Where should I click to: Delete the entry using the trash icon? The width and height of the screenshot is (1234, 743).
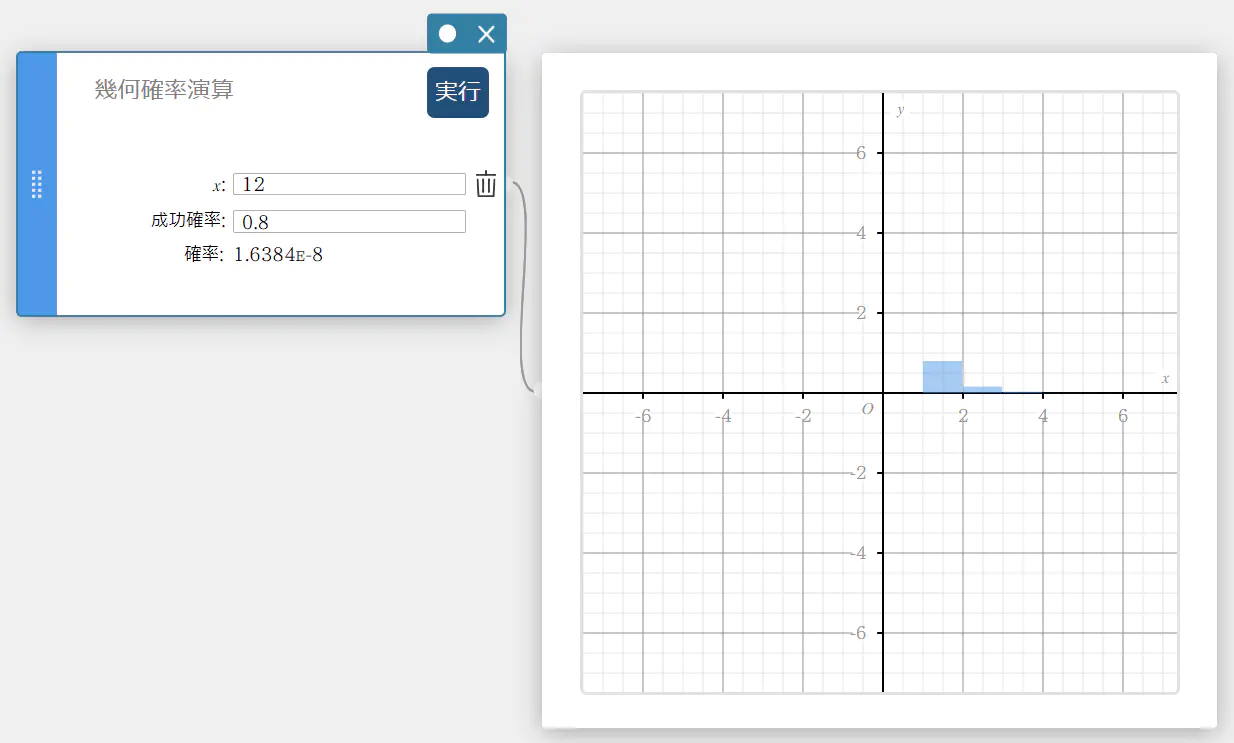click(x=486, y=184)
